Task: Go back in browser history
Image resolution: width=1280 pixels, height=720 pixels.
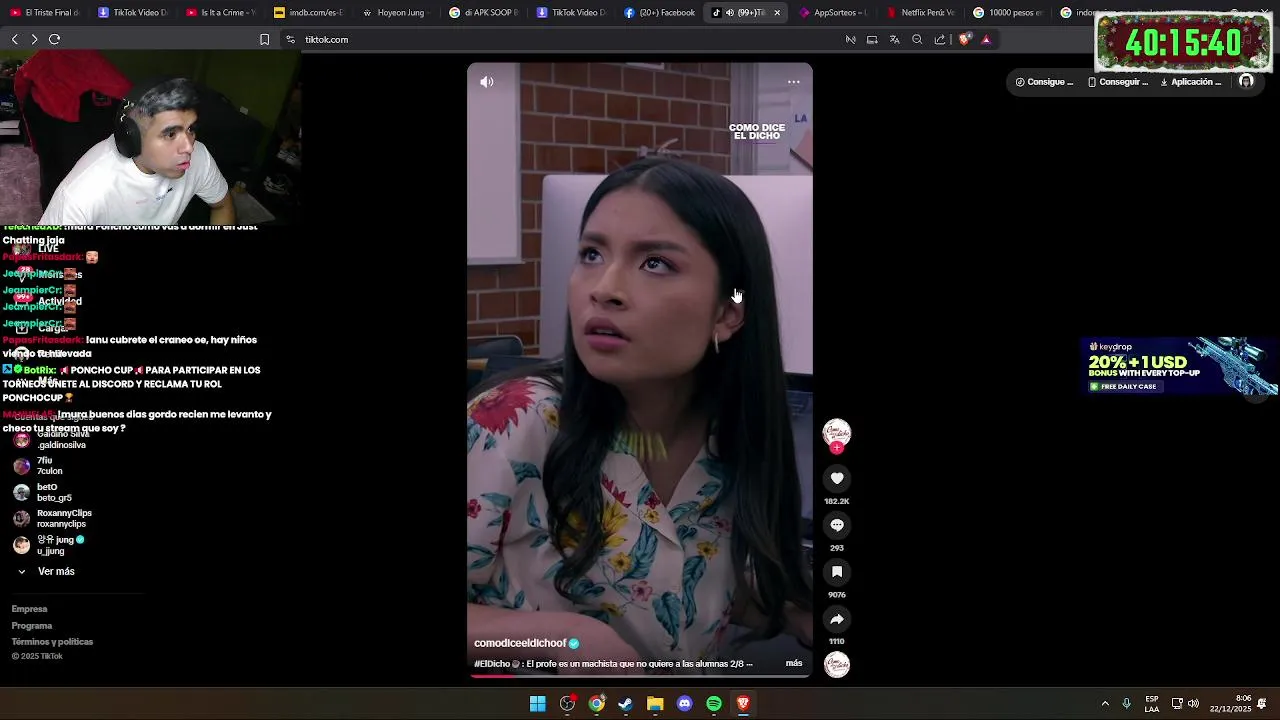Action: pos(15,39)
